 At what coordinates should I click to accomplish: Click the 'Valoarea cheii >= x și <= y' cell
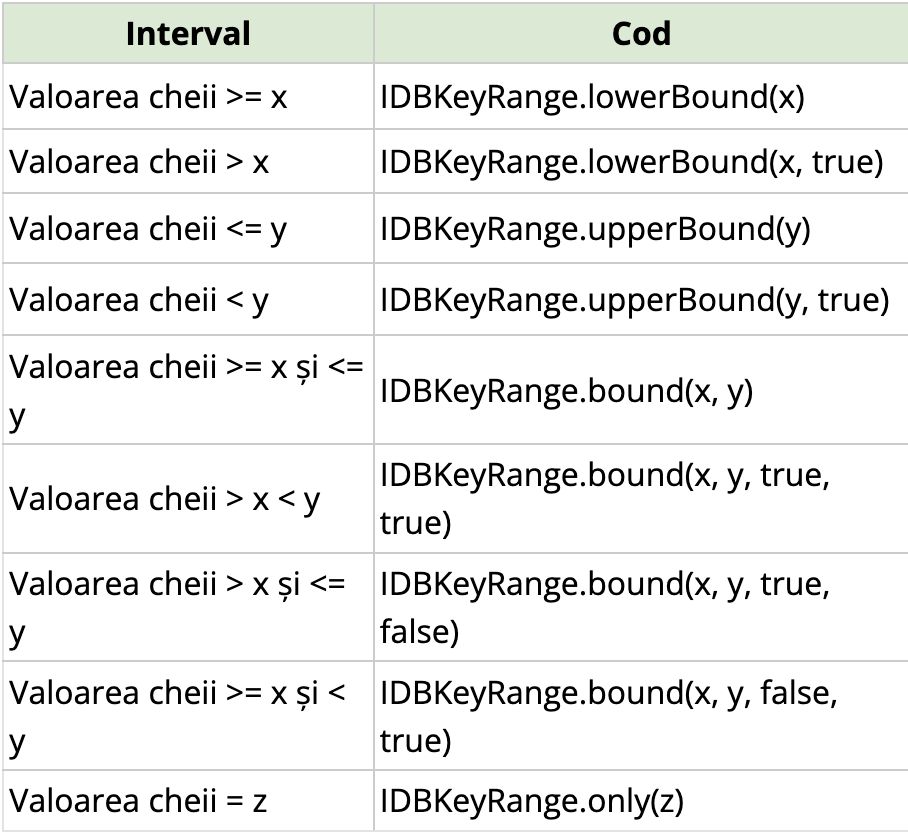coord(188,390)
